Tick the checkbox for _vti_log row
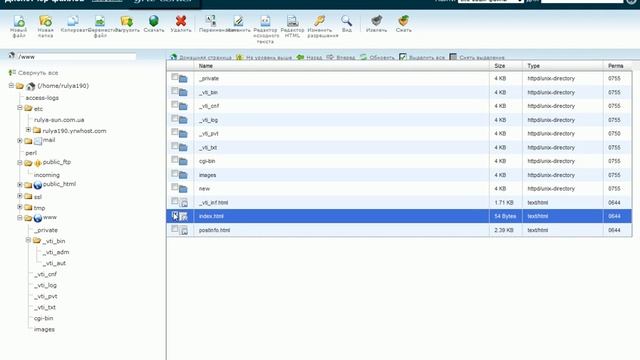 [174, 118]
